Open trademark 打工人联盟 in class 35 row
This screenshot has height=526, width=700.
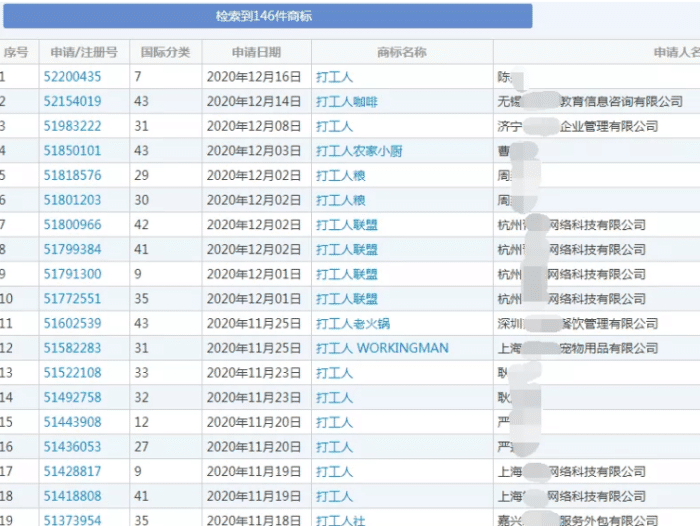[x=347, y=299]
